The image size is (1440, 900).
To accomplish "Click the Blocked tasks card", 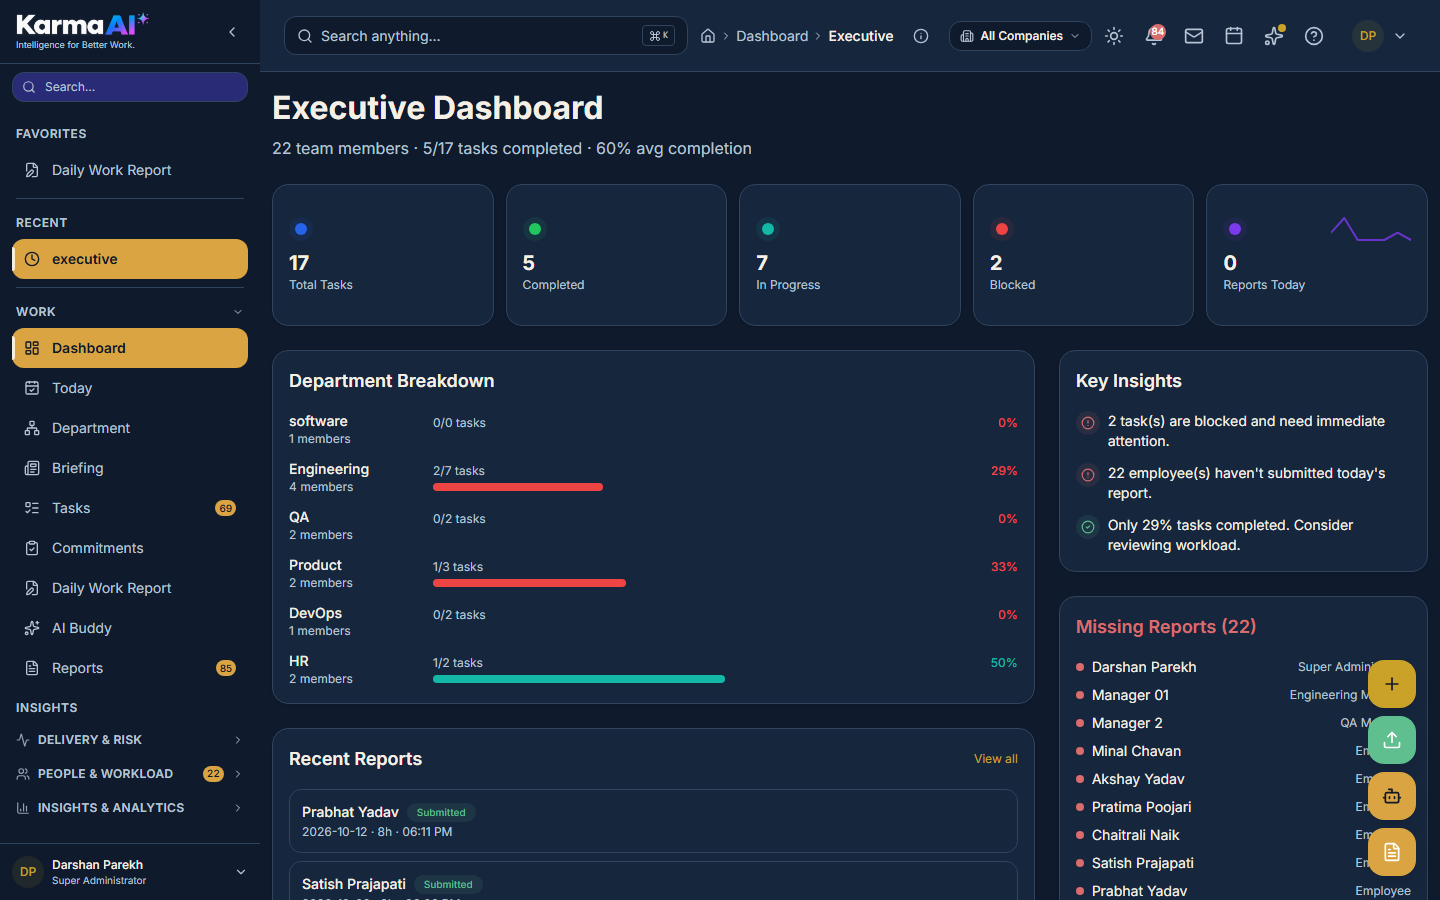I will pos(1083,255).
